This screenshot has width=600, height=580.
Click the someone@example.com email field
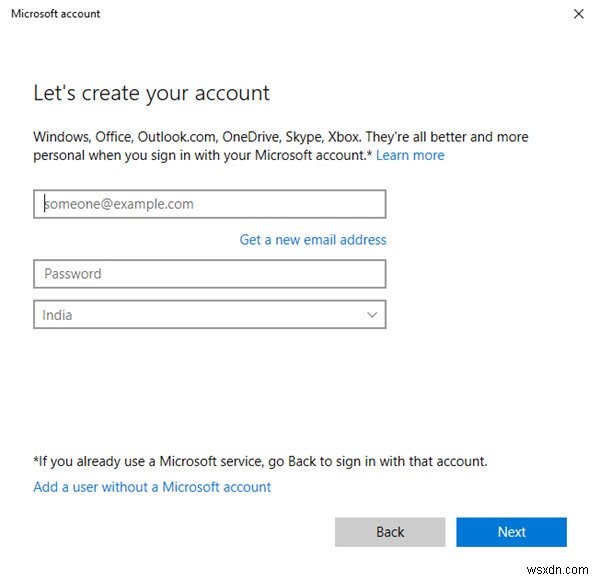pyautogui.click(x=209, y=204)
